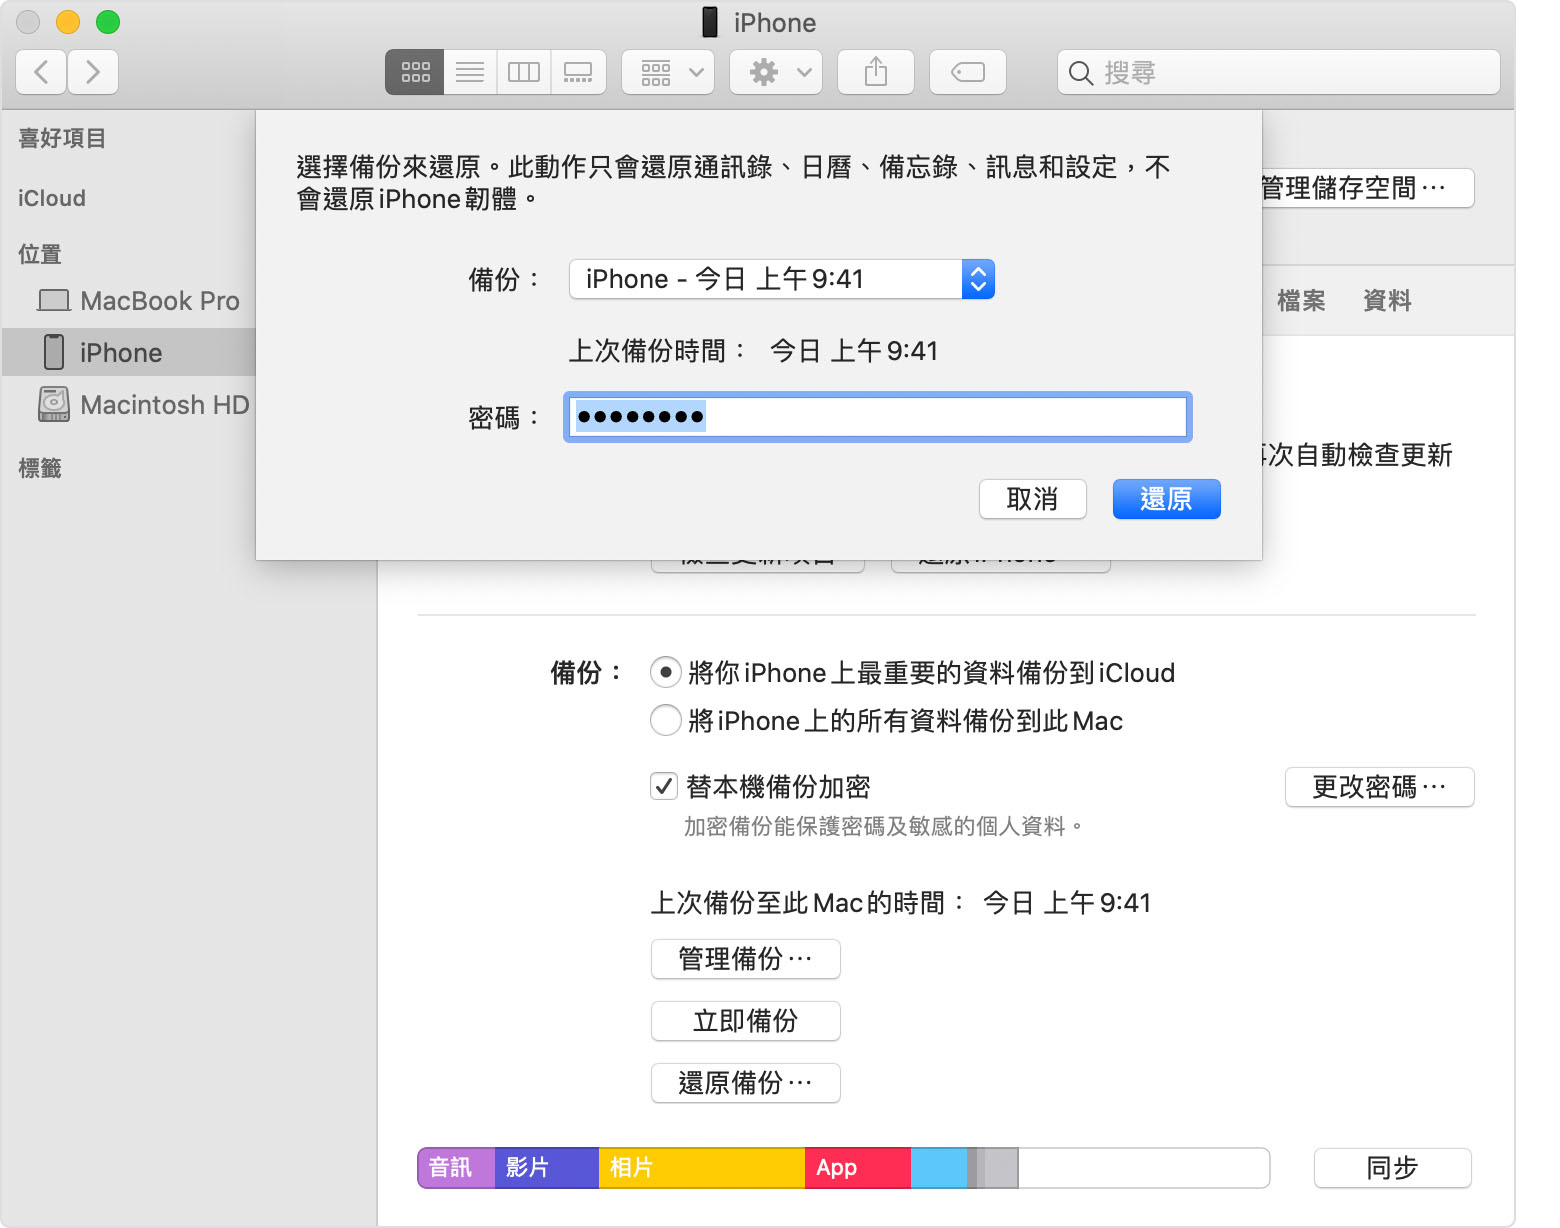Go back with the left chevron button

42,72
